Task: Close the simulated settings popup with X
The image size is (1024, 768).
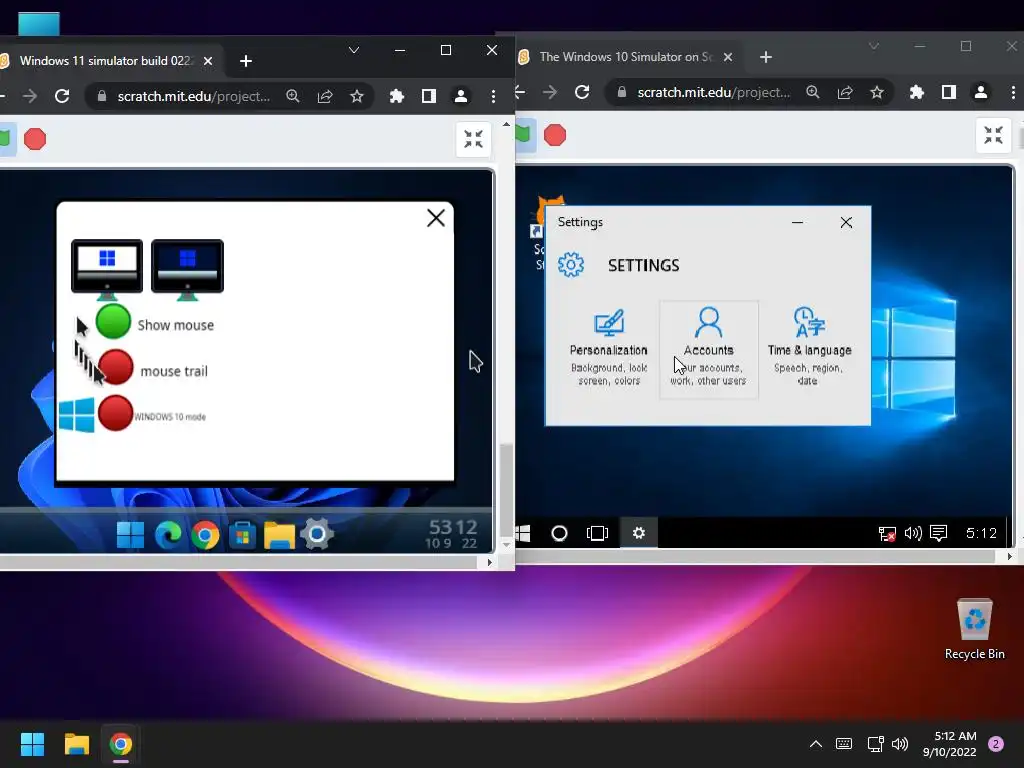Action: click(x=436, y=218)
